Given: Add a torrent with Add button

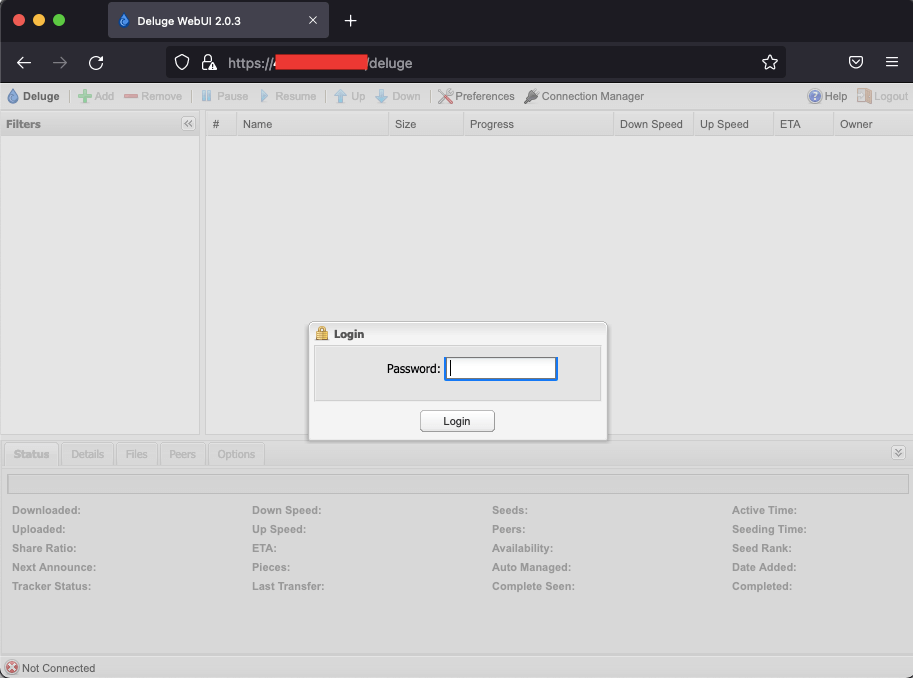Looking at the screenshot, I should coord(96,96).
